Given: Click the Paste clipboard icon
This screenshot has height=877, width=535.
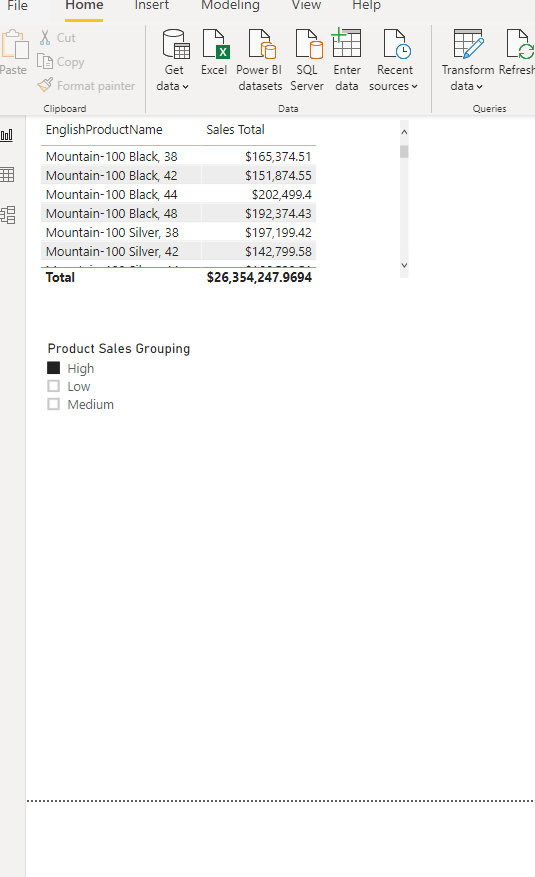Looking at the screenshot, I should coord(15,45).
